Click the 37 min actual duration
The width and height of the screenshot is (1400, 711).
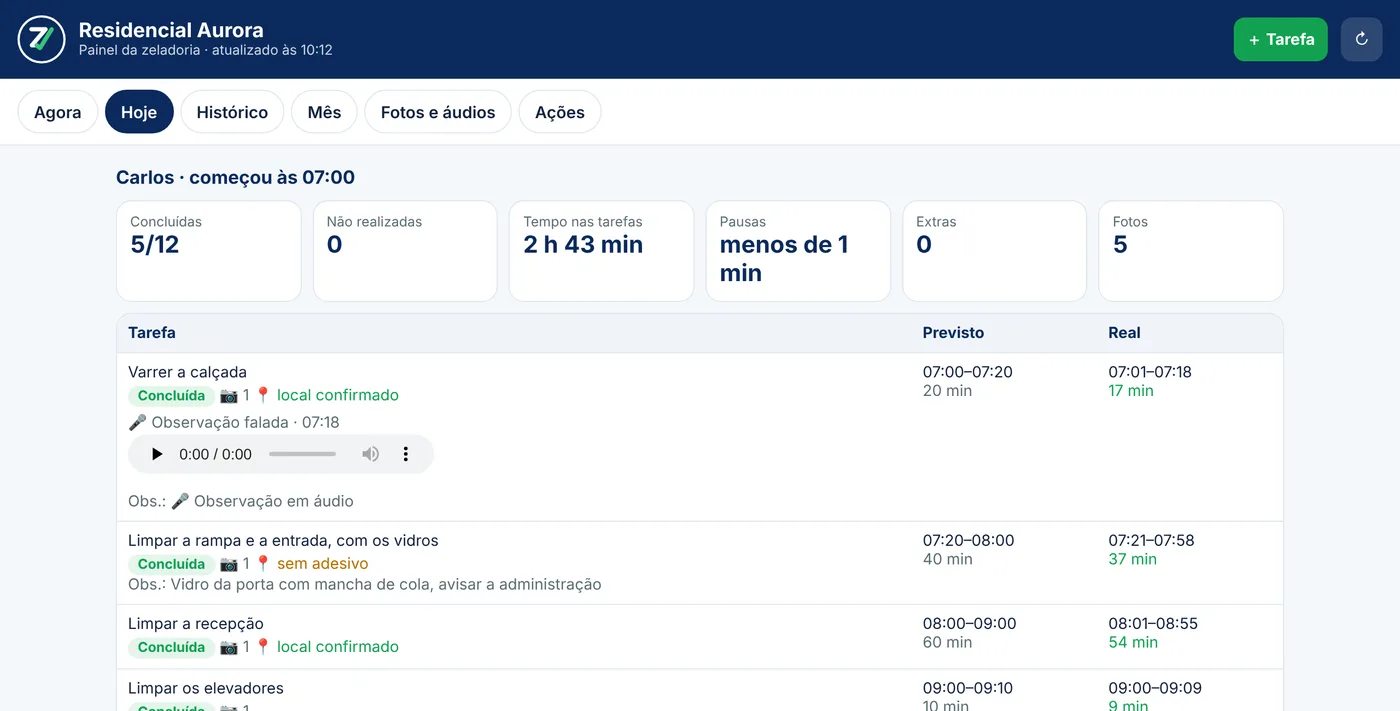click(x=1132, y=560)
